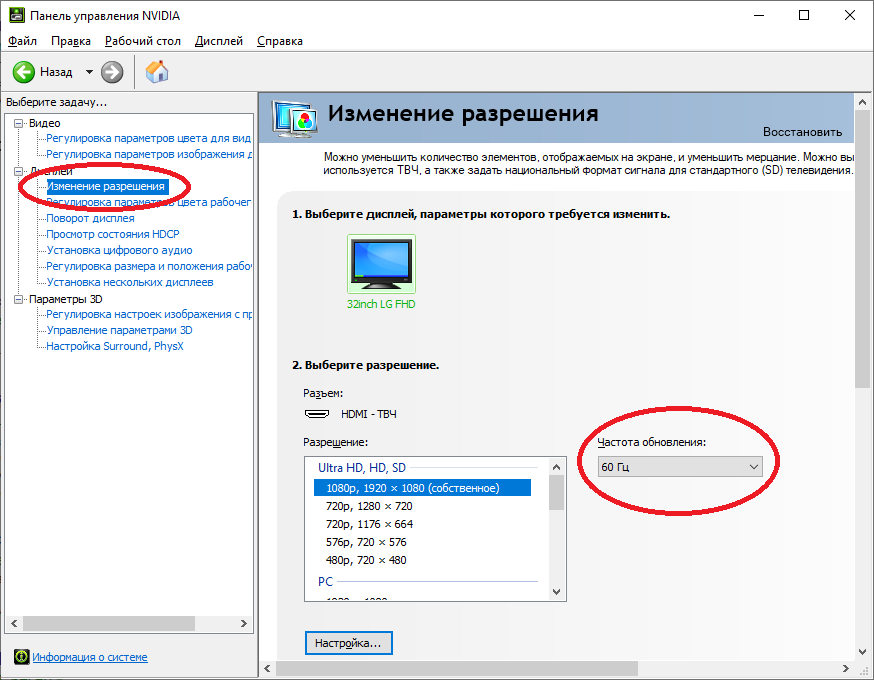Open the Рабочий стол menu
The height and width of the screenshot is (680, 874).
point(143,41)
